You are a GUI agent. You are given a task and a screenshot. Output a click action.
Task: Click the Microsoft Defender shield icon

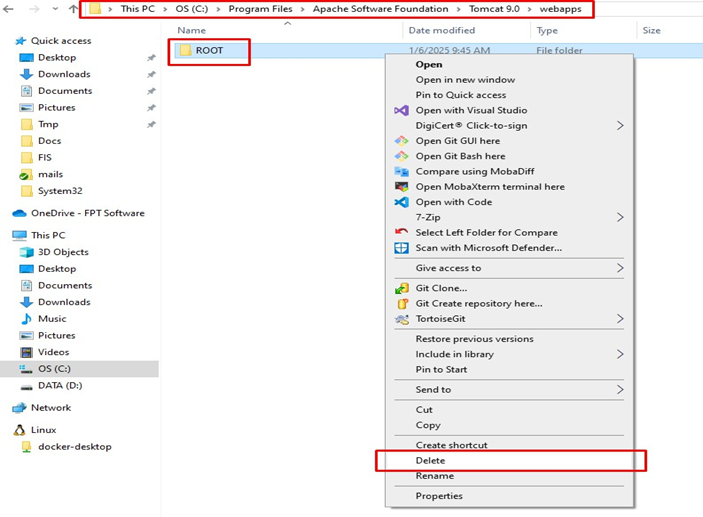click(401, 248)
